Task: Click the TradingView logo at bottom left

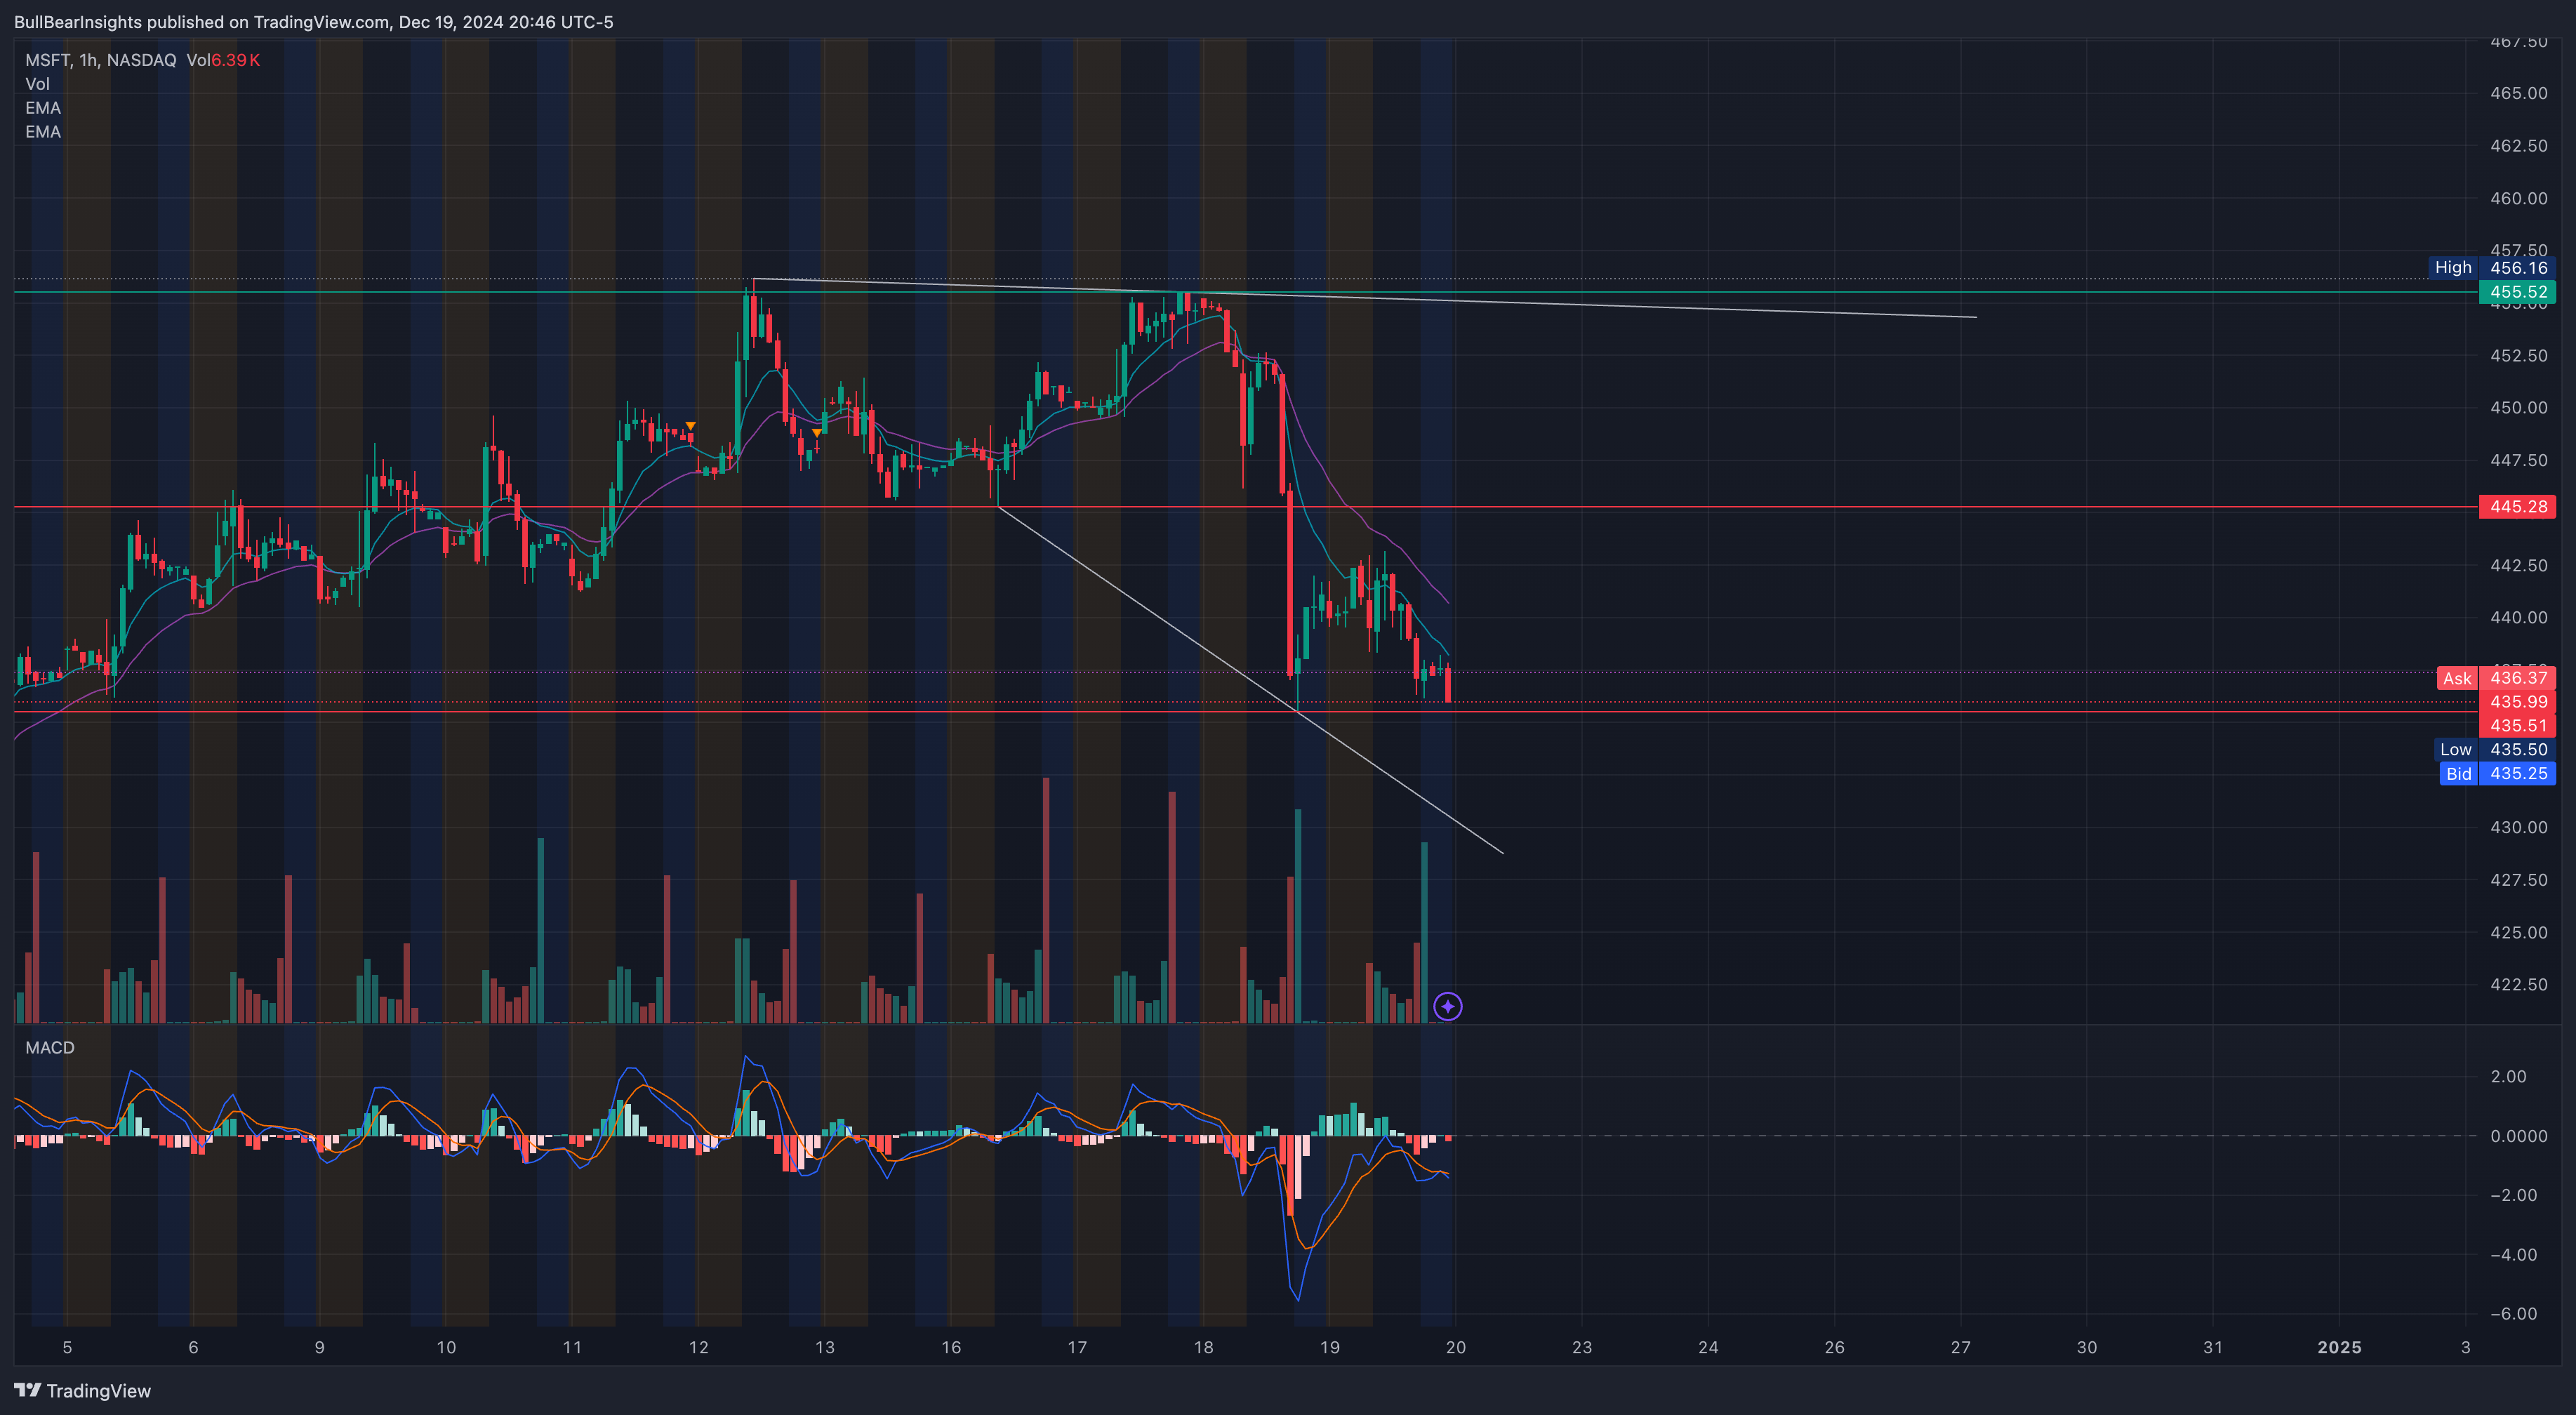Action: [x=82, y=1391]
